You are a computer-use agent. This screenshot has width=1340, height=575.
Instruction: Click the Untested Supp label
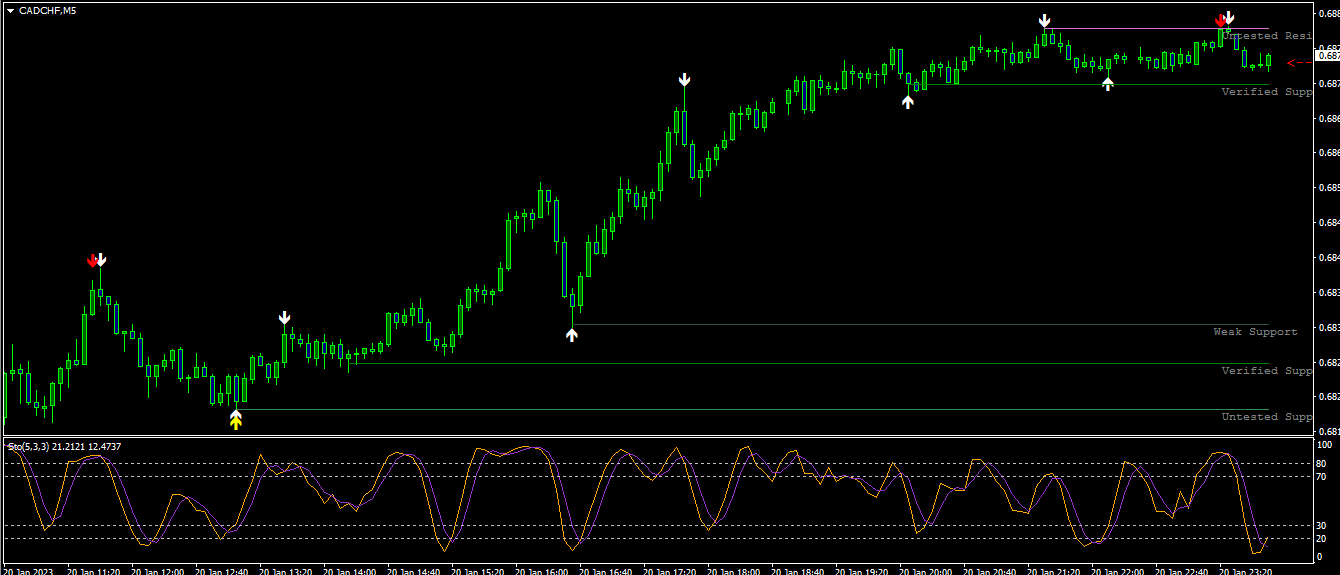click(x=1266, y=417)
